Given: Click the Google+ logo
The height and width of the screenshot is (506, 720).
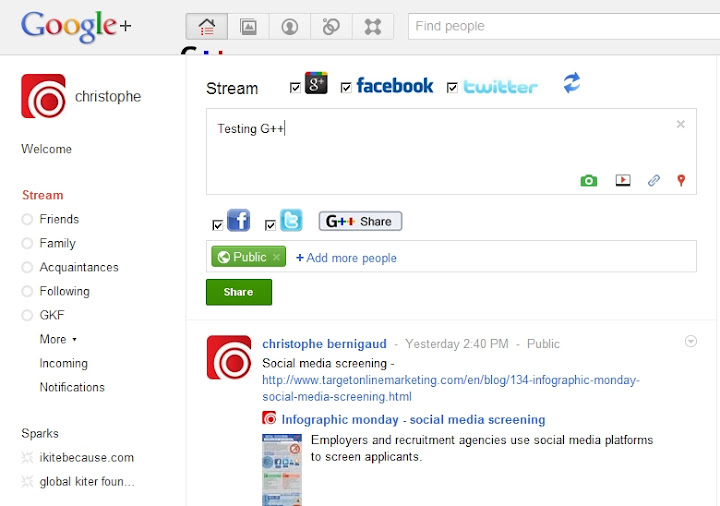Looking at the screenshot, I should click(x=76, y=26).
